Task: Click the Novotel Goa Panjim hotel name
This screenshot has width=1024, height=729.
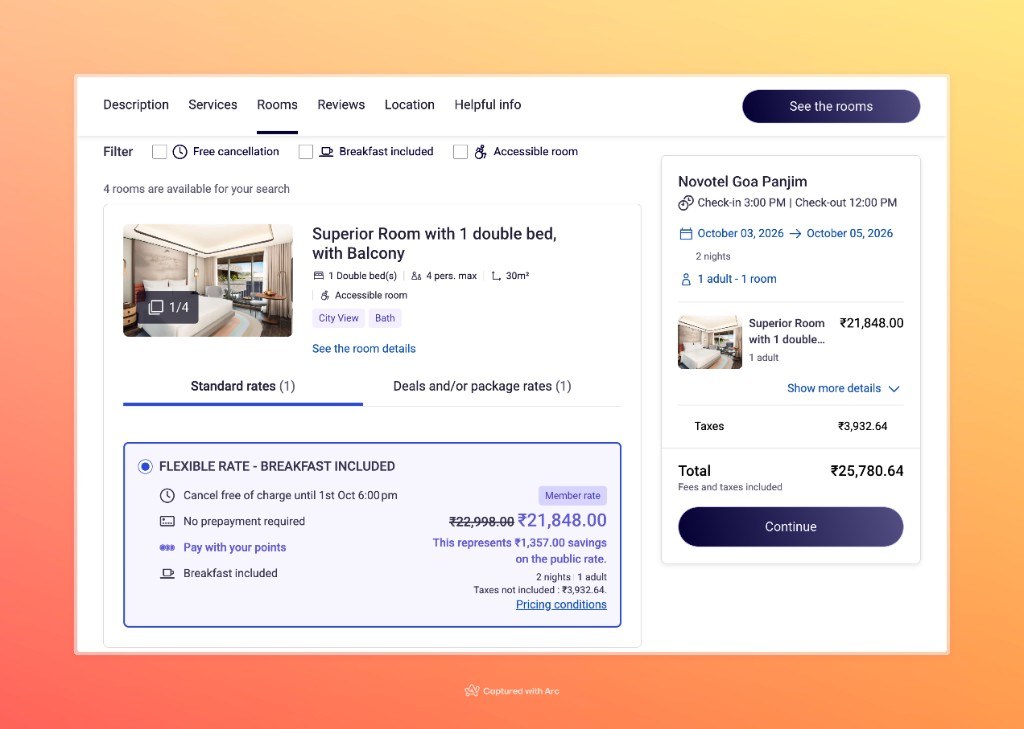Action: pyautogui.click(x=743, y=182)
